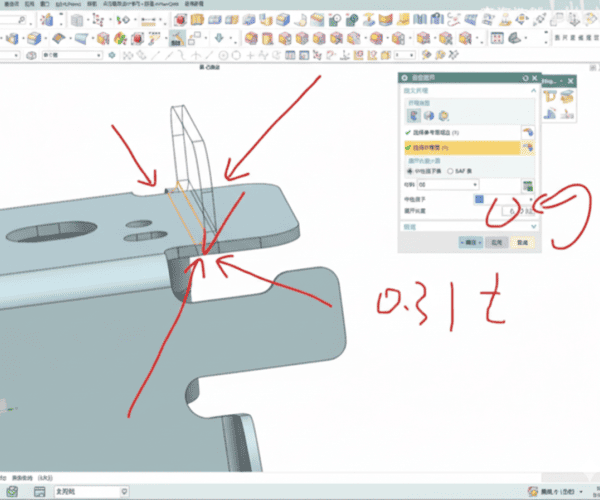
Task: Click the face-selection icon on the first select row
Action: [527, 133]
